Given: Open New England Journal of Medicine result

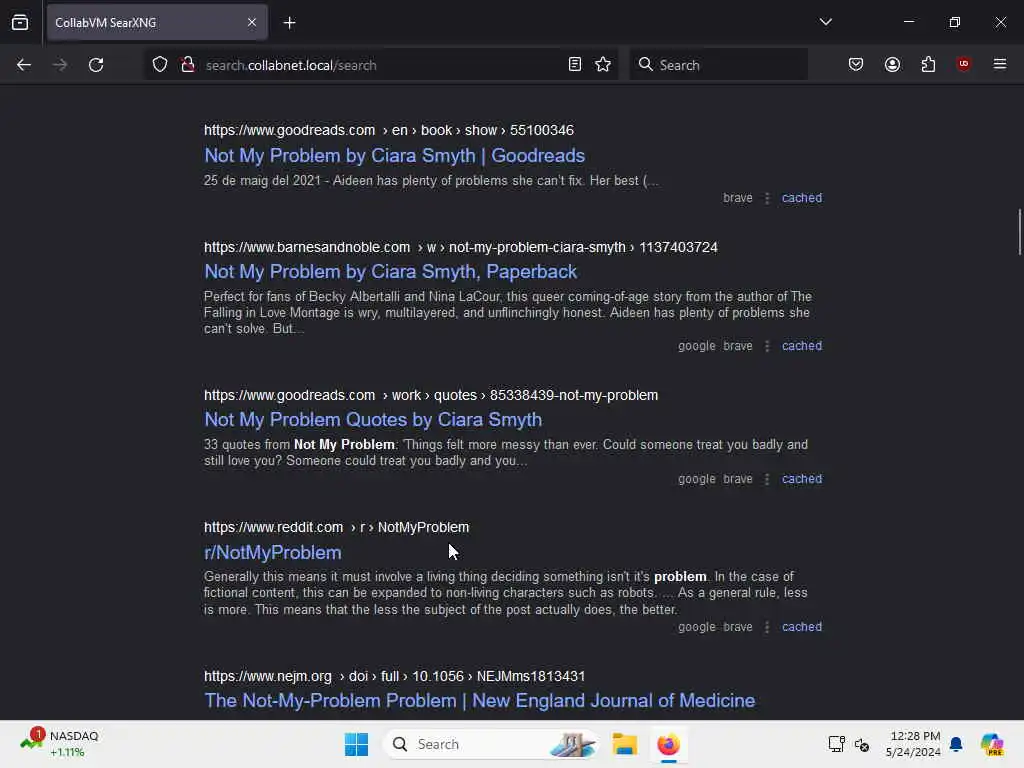Looking at the screenshot, I should [479, 701].
